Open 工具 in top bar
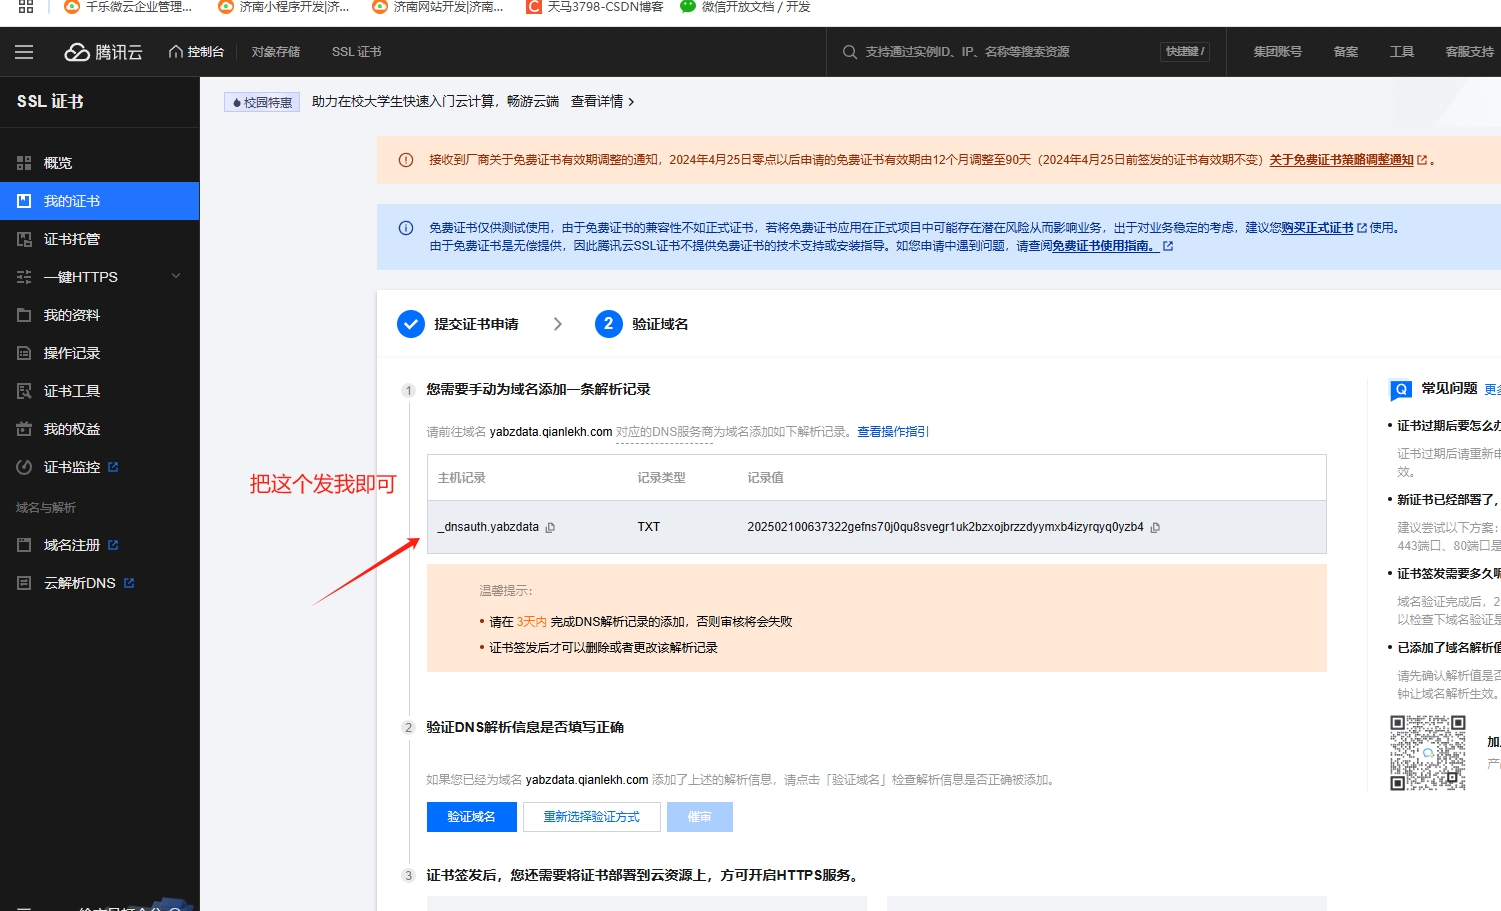This screenshot has height=911, width=1501. [x=1401, y=52]
